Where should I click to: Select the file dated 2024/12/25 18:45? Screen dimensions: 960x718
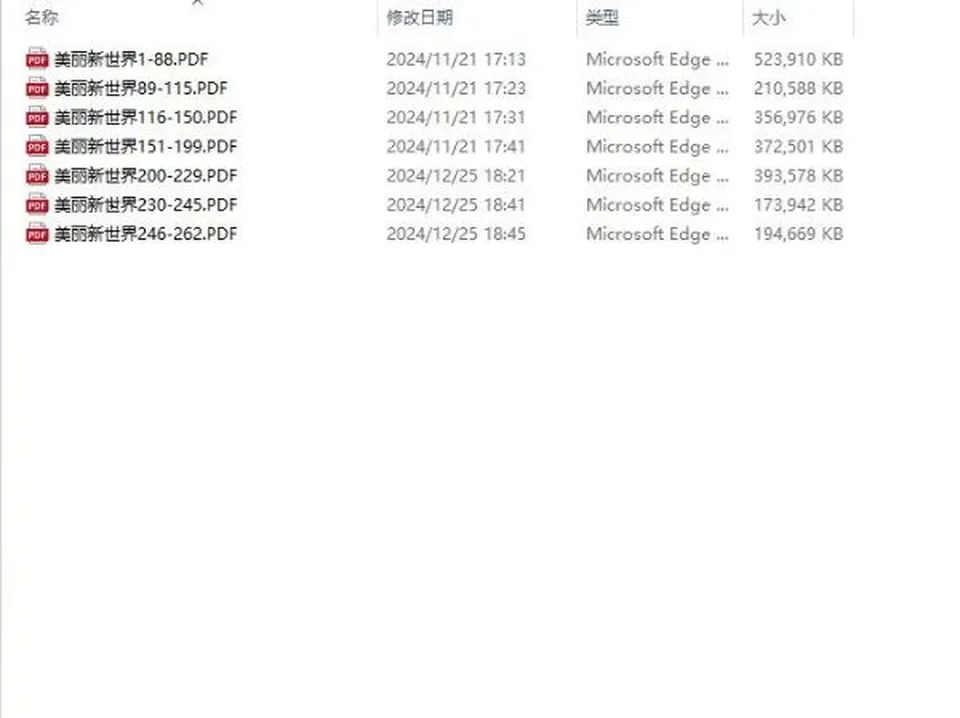456,234
